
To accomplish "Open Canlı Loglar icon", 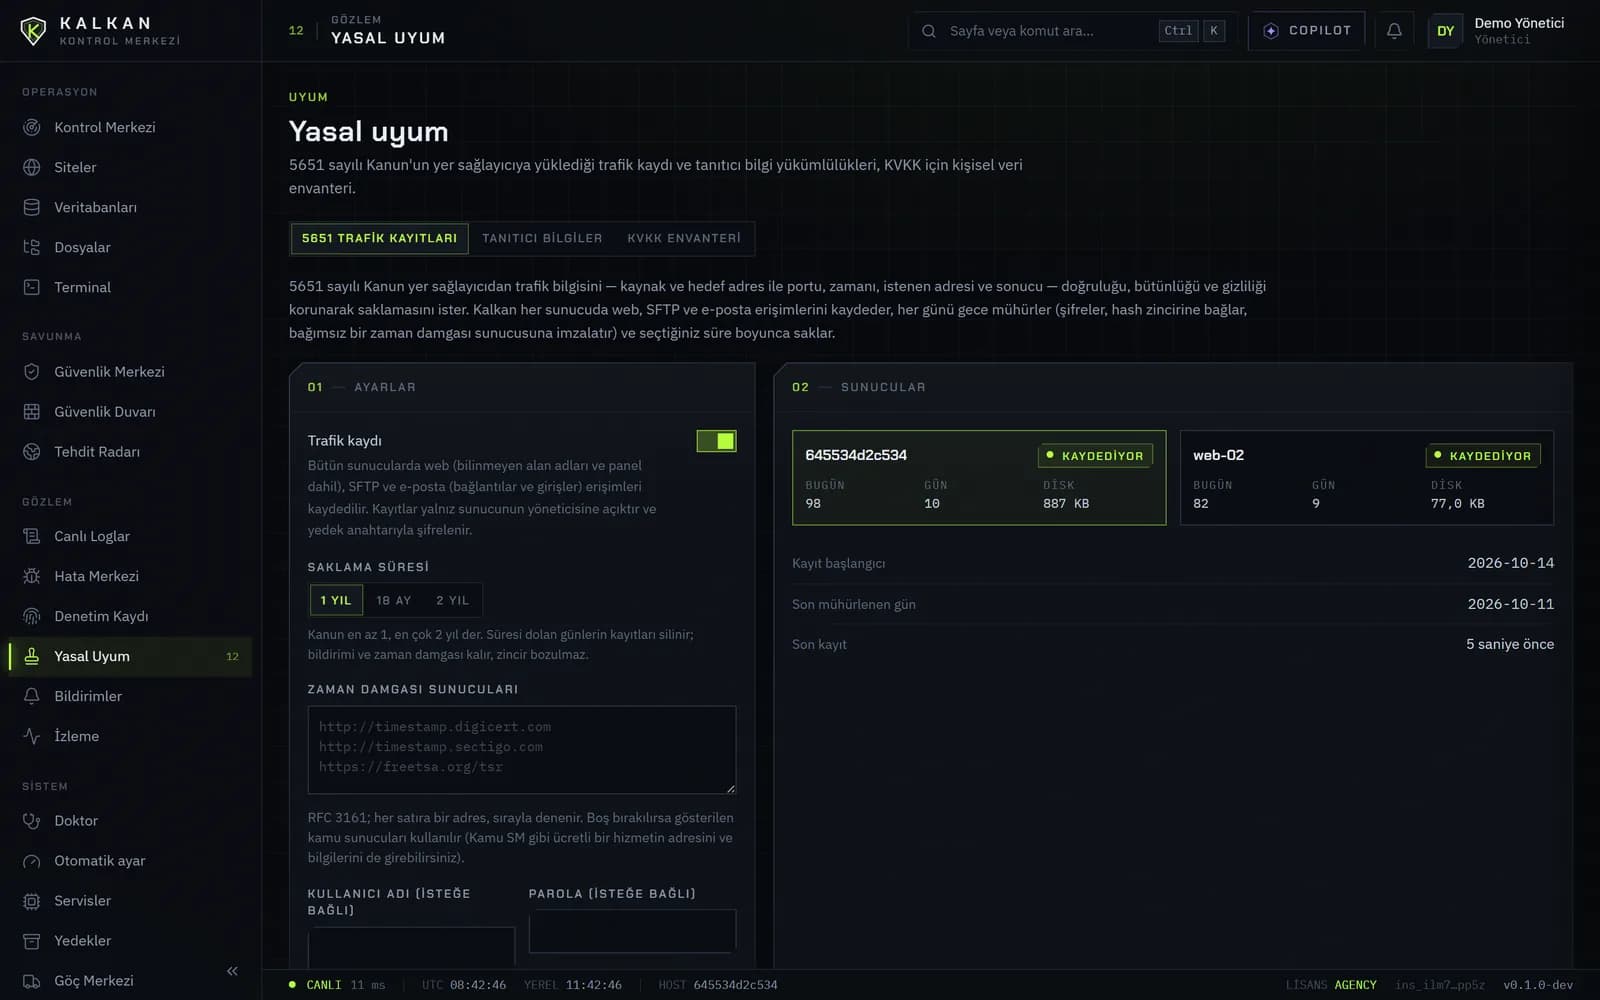I will pos(32,536).
